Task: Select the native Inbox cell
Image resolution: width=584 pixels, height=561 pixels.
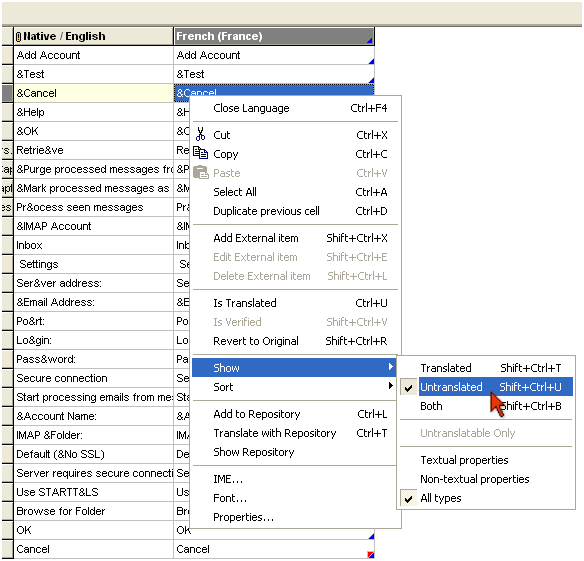Action: pos(93,245)
